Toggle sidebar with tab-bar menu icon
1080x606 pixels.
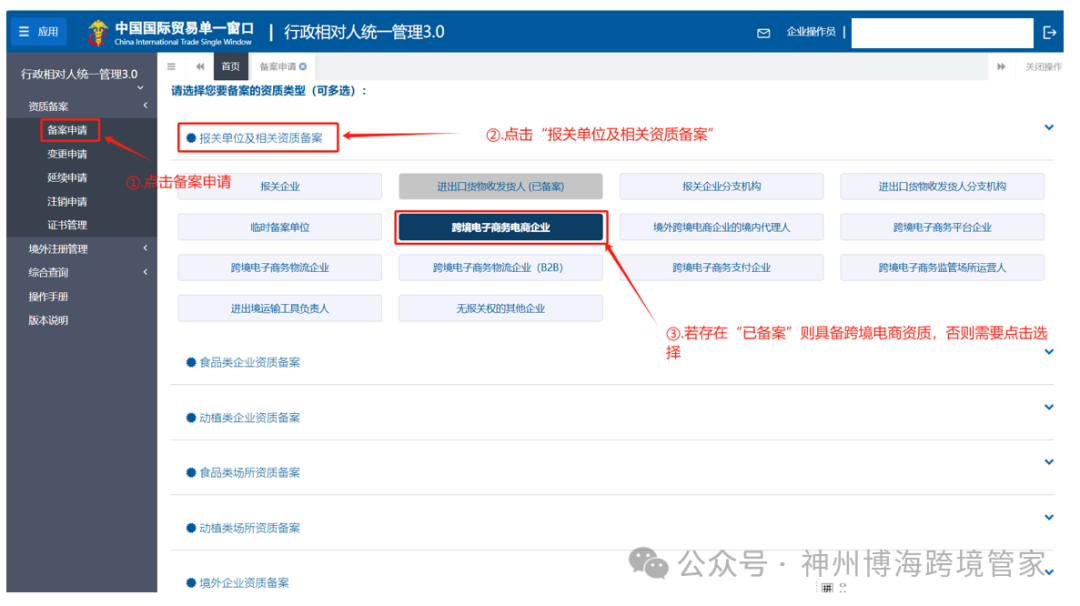[172, 67]
